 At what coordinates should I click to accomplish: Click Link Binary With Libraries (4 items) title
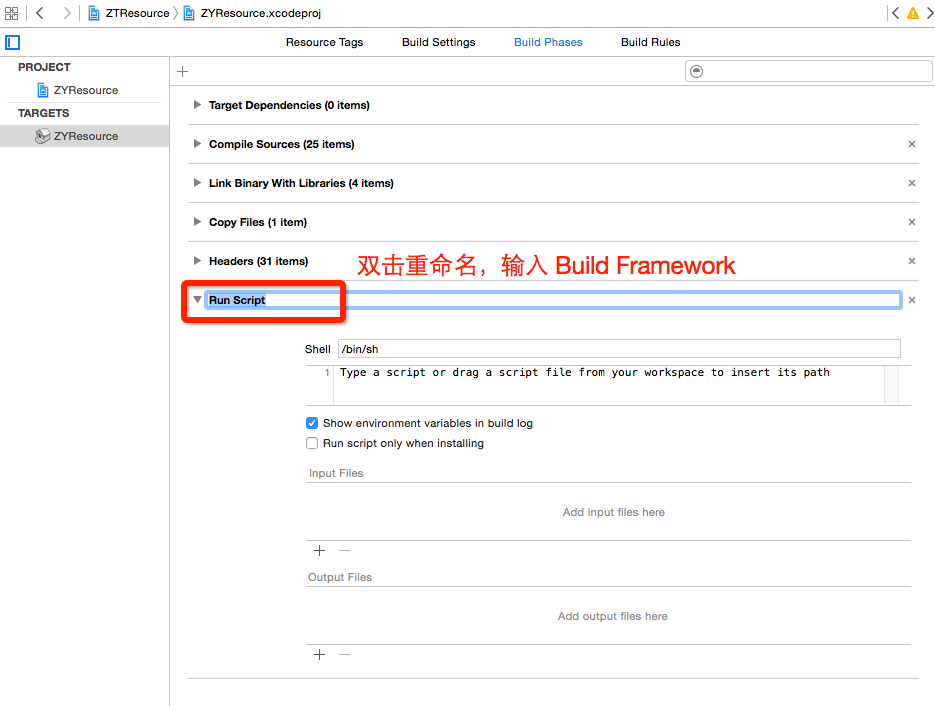coord(301,183)
